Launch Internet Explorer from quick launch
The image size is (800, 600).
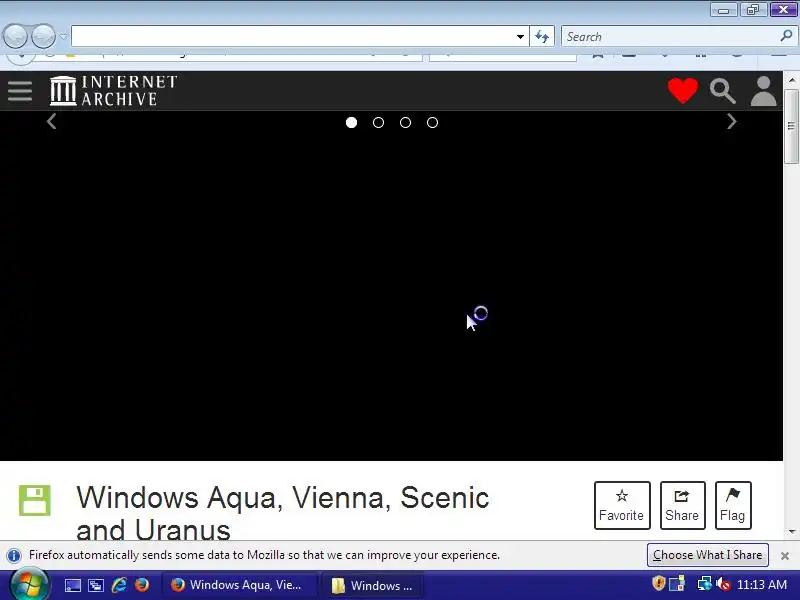[x=119, y=585]
